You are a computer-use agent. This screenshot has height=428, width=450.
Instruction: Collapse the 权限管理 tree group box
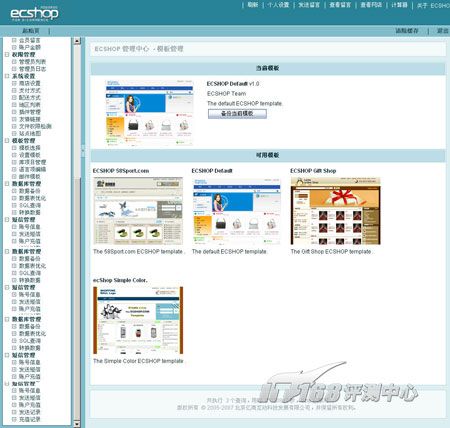7,54
